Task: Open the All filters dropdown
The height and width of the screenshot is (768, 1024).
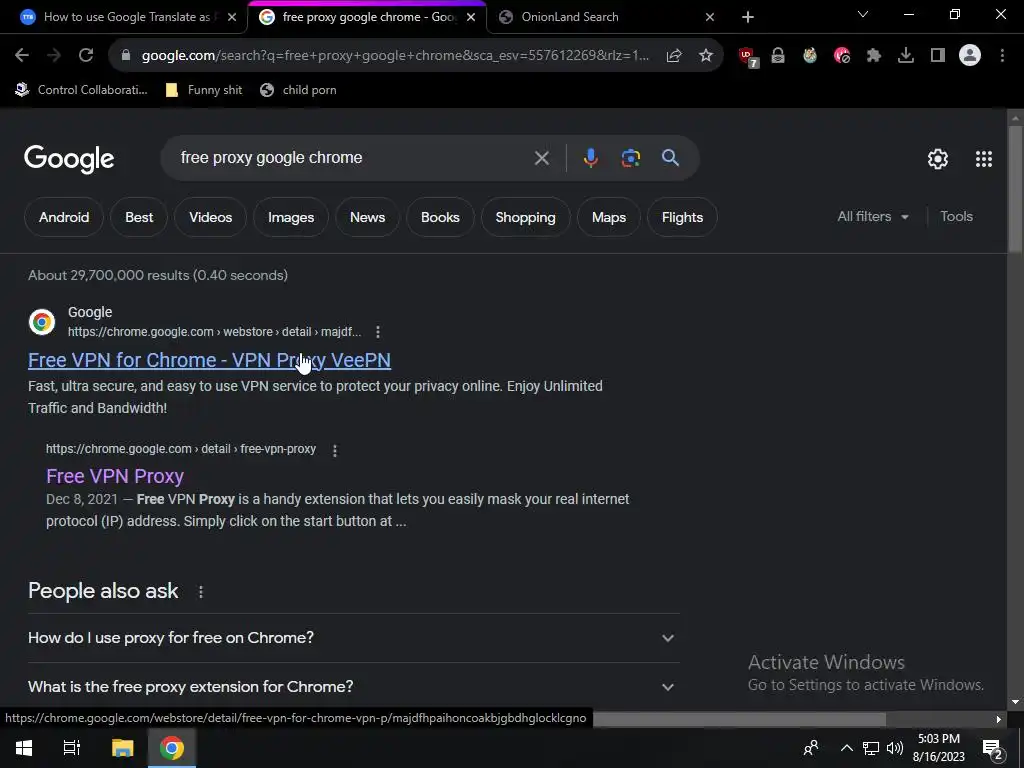Action: click(872, 217)
